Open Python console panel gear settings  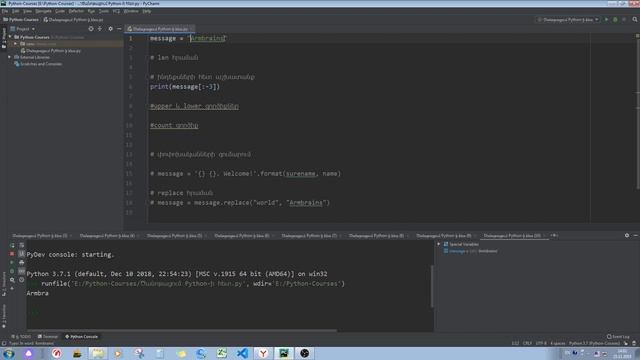pos(627,236)
